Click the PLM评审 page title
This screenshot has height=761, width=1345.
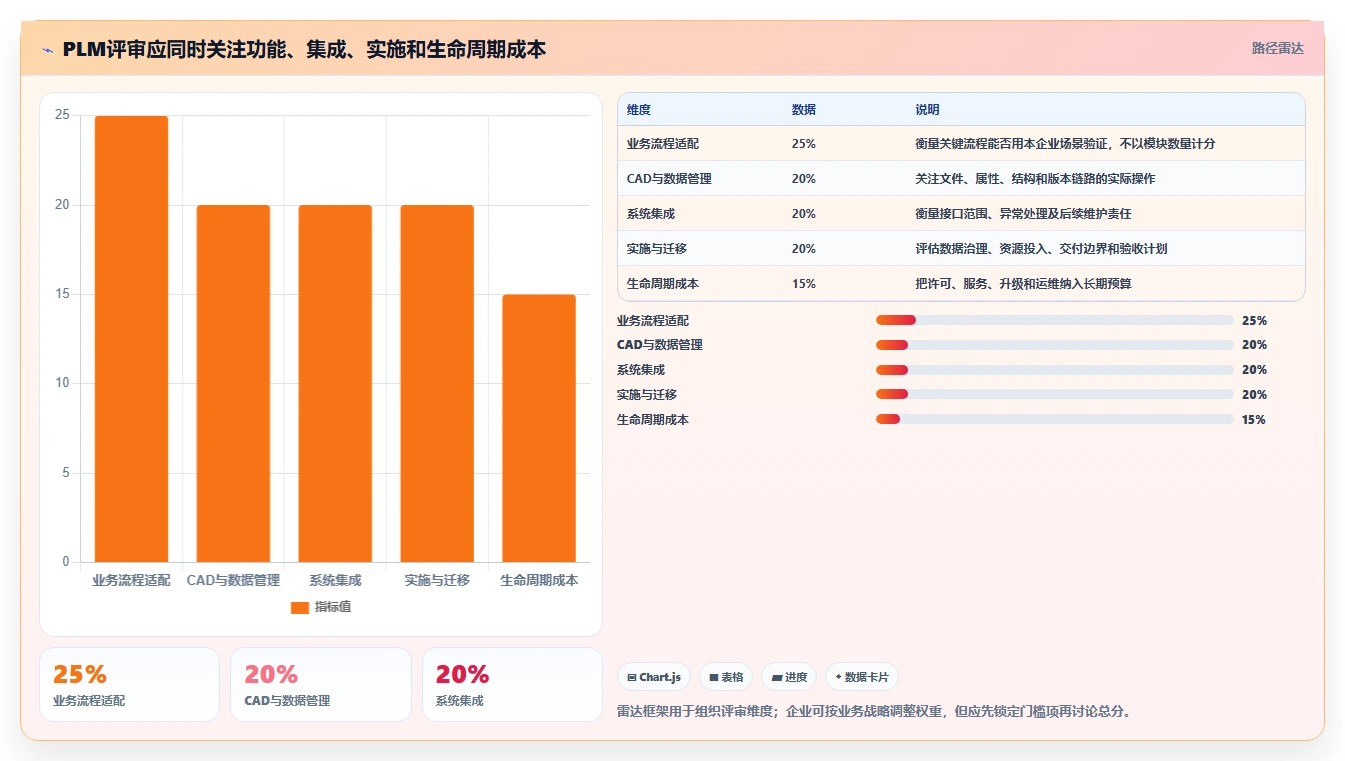[304, 49]
